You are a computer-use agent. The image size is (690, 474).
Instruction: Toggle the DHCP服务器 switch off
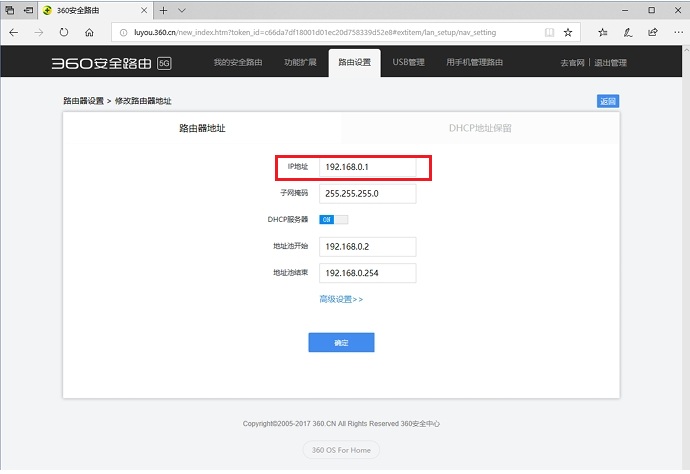pos(333,220)
